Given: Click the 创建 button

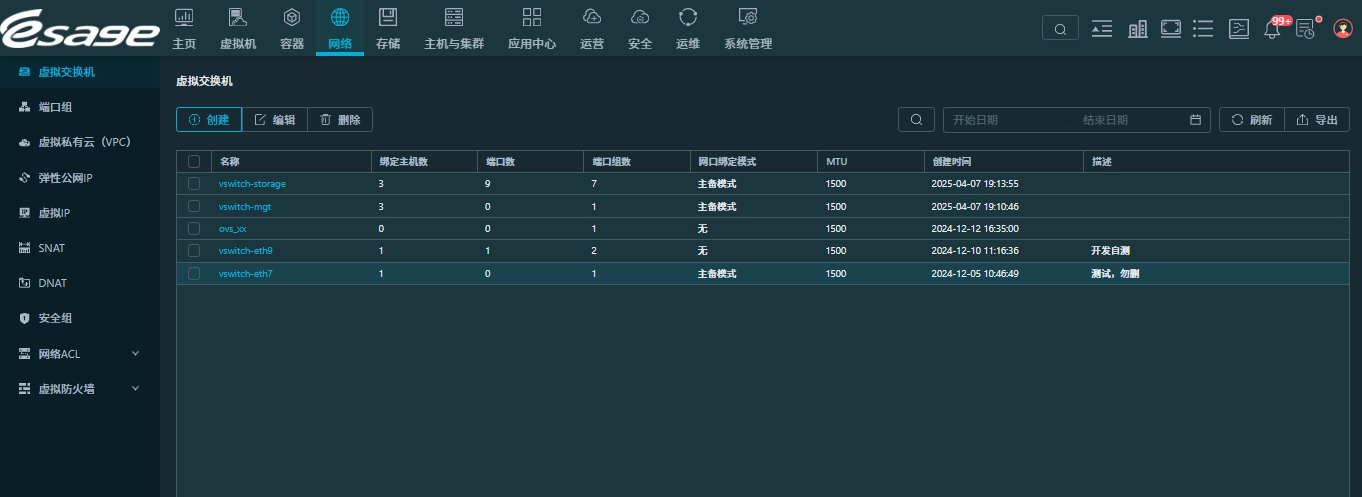Looking at the screenshot, I should pos(209,120).
